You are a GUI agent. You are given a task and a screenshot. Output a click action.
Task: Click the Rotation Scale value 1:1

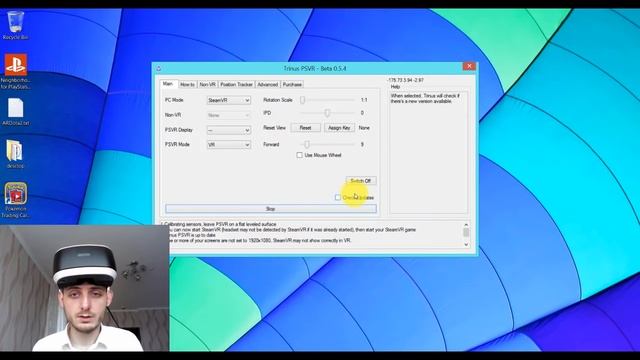coord(364,100)
